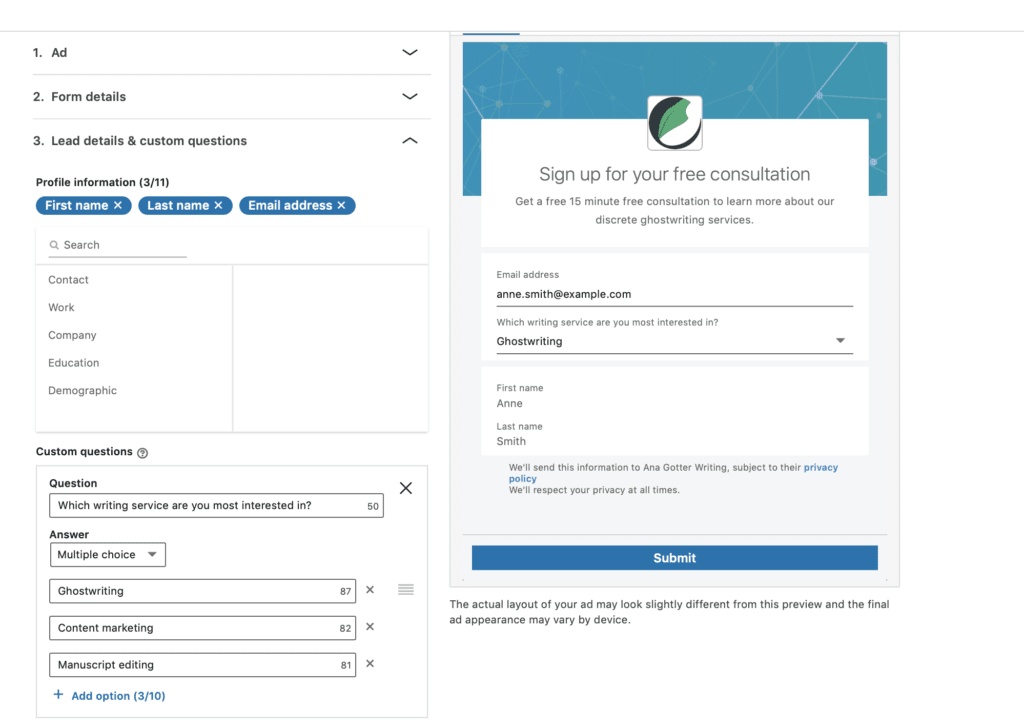Select the Contact profile category
Viewport: 1024px width, 728px height.
pyautogui.click(x=69, y=280)
